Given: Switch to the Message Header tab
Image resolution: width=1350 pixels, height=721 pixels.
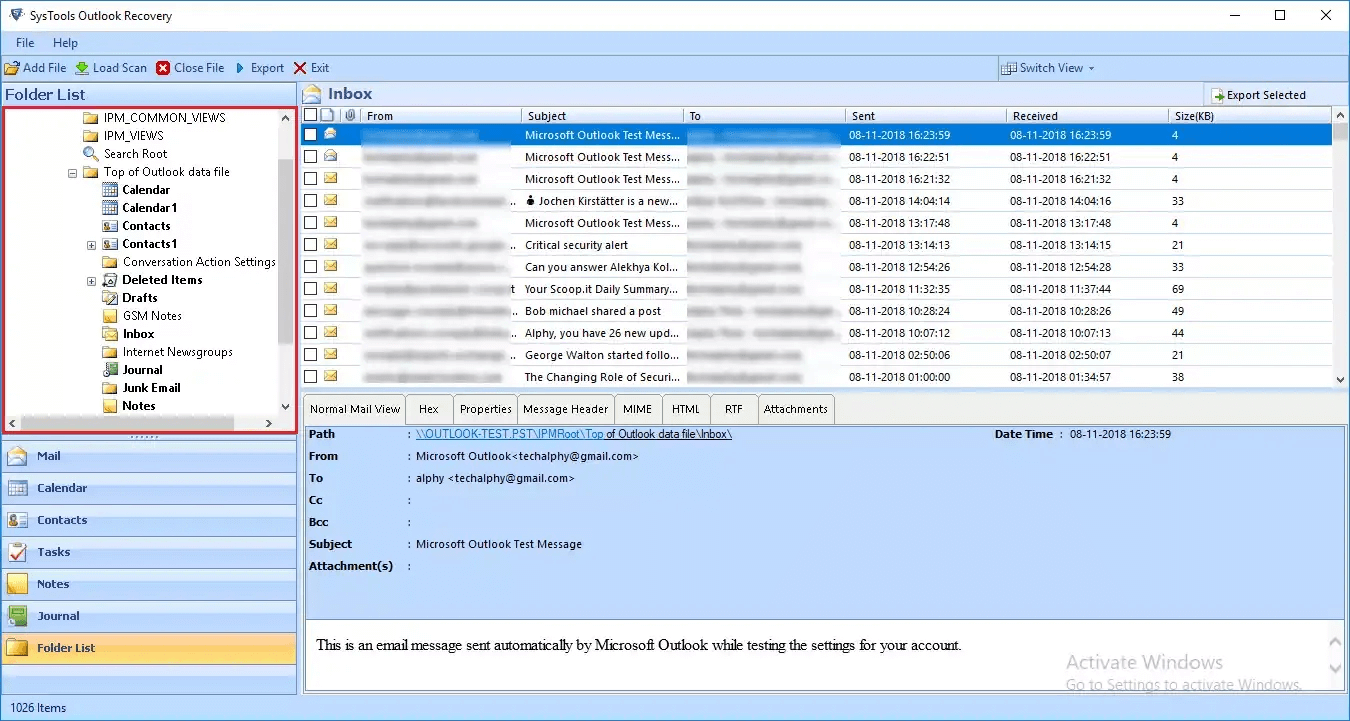Looking at the screenshot, I should 566,409.
